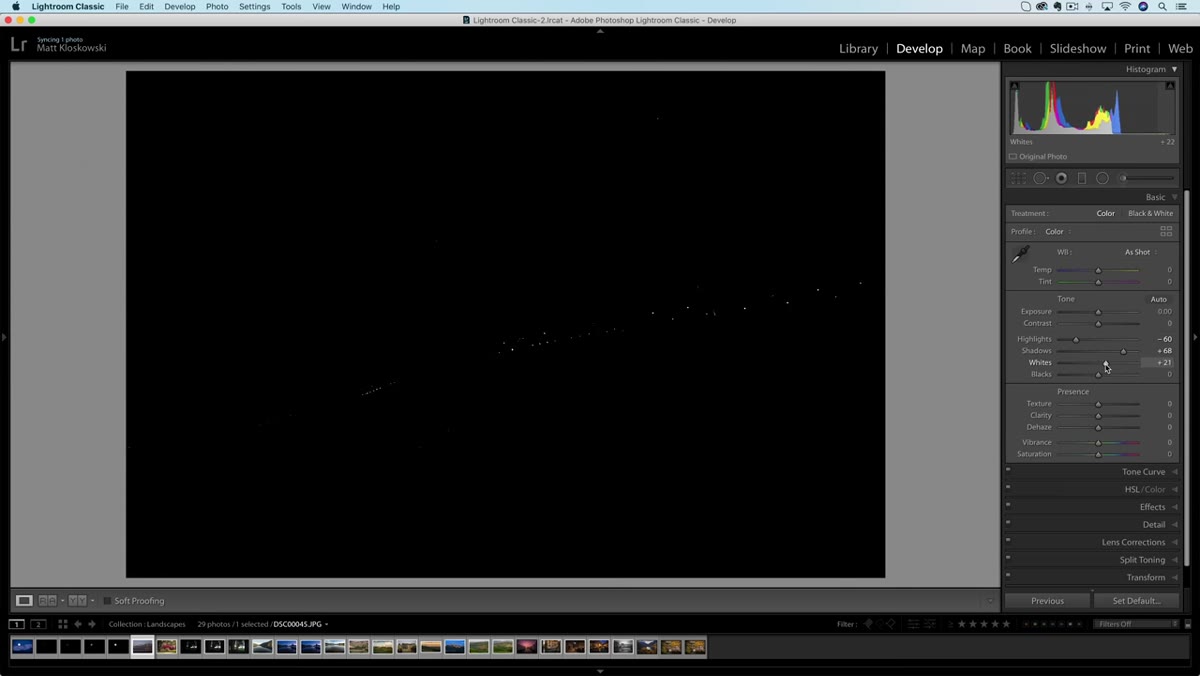The width and height of the screenshot is (1200, 676).
Task: Go back with filmstrip left arrow
Action: coord(78,624)
